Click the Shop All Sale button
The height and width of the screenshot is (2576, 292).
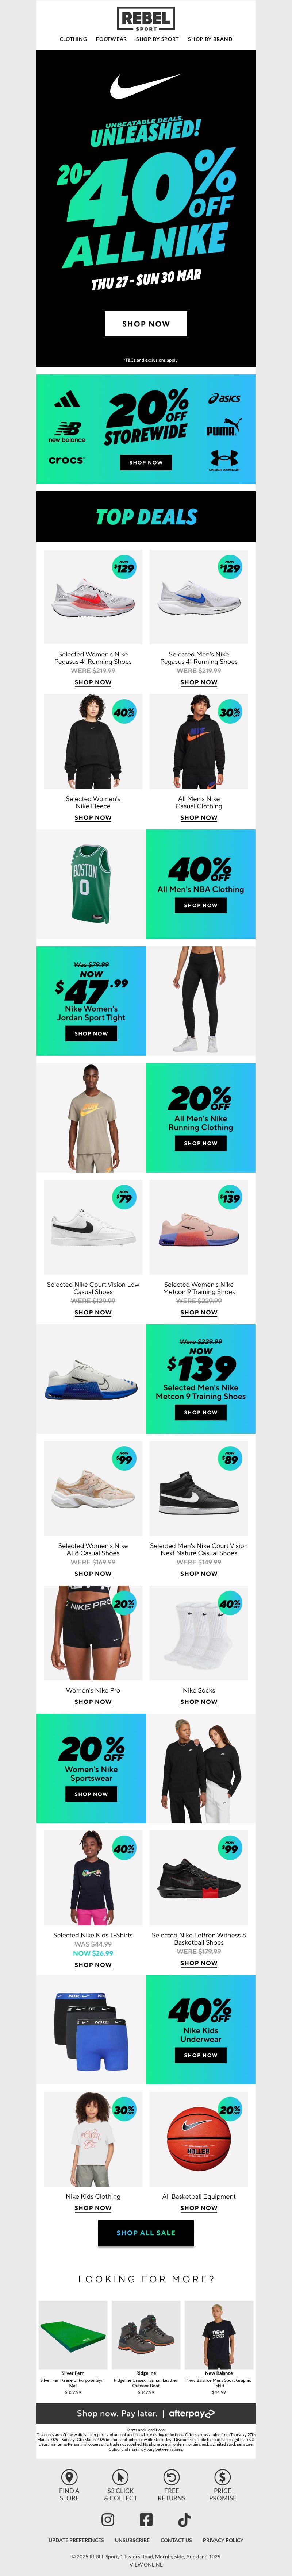click(x=146, y=2232)
